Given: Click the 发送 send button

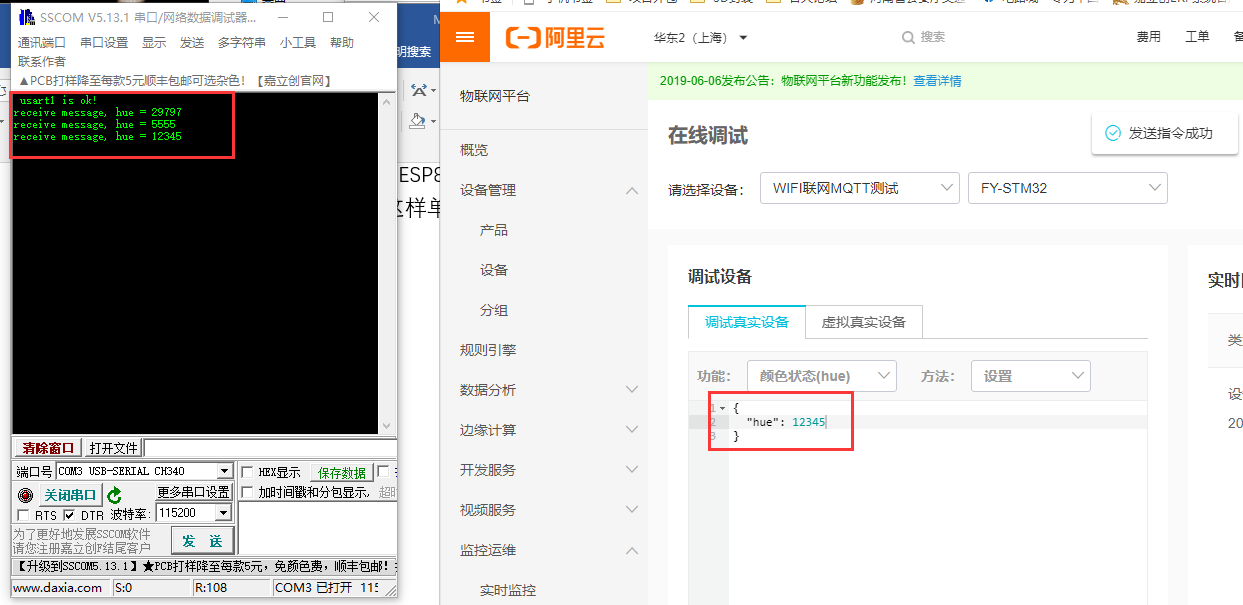Looking at the screenshot, I should 202,541.
